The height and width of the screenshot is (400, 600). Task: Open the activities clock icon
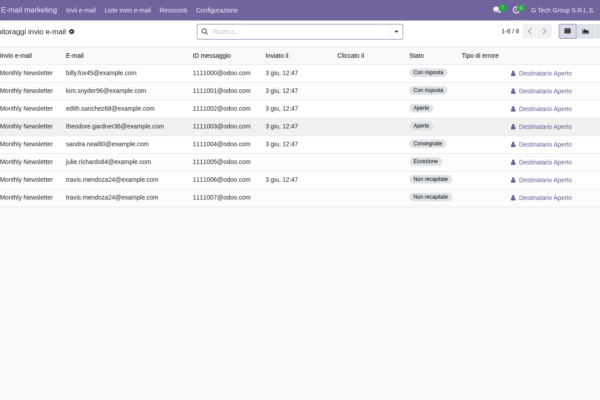click(x=516, y=10)
